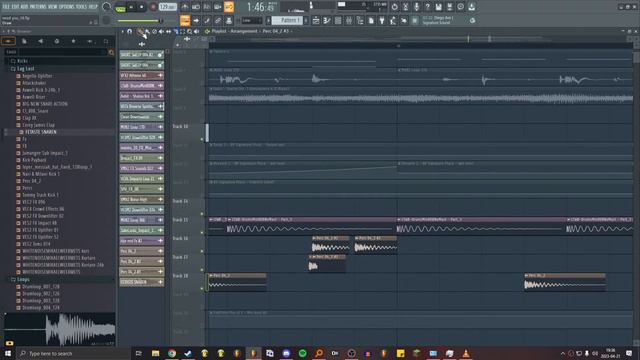Open the EDIT menu
This screenshot has width=640, height=360.
[x=16, y=7]
